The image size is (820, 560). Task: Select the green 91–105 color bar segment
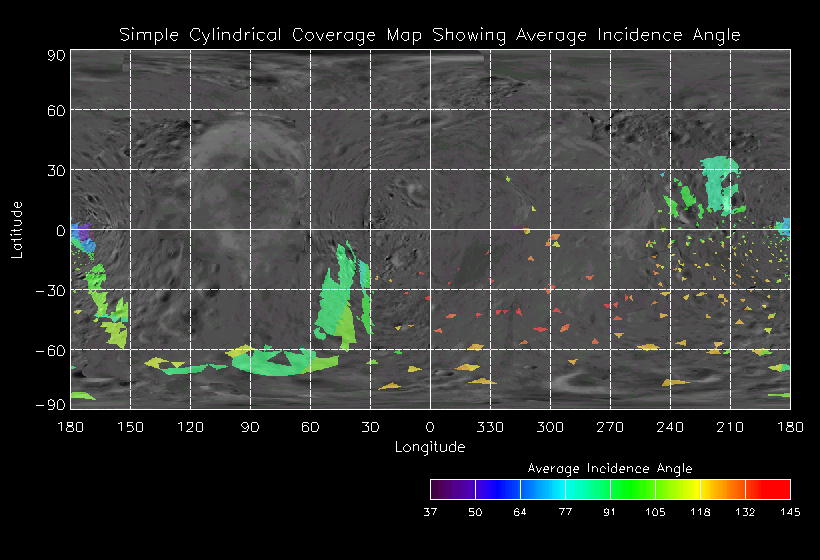coord(633,489)
